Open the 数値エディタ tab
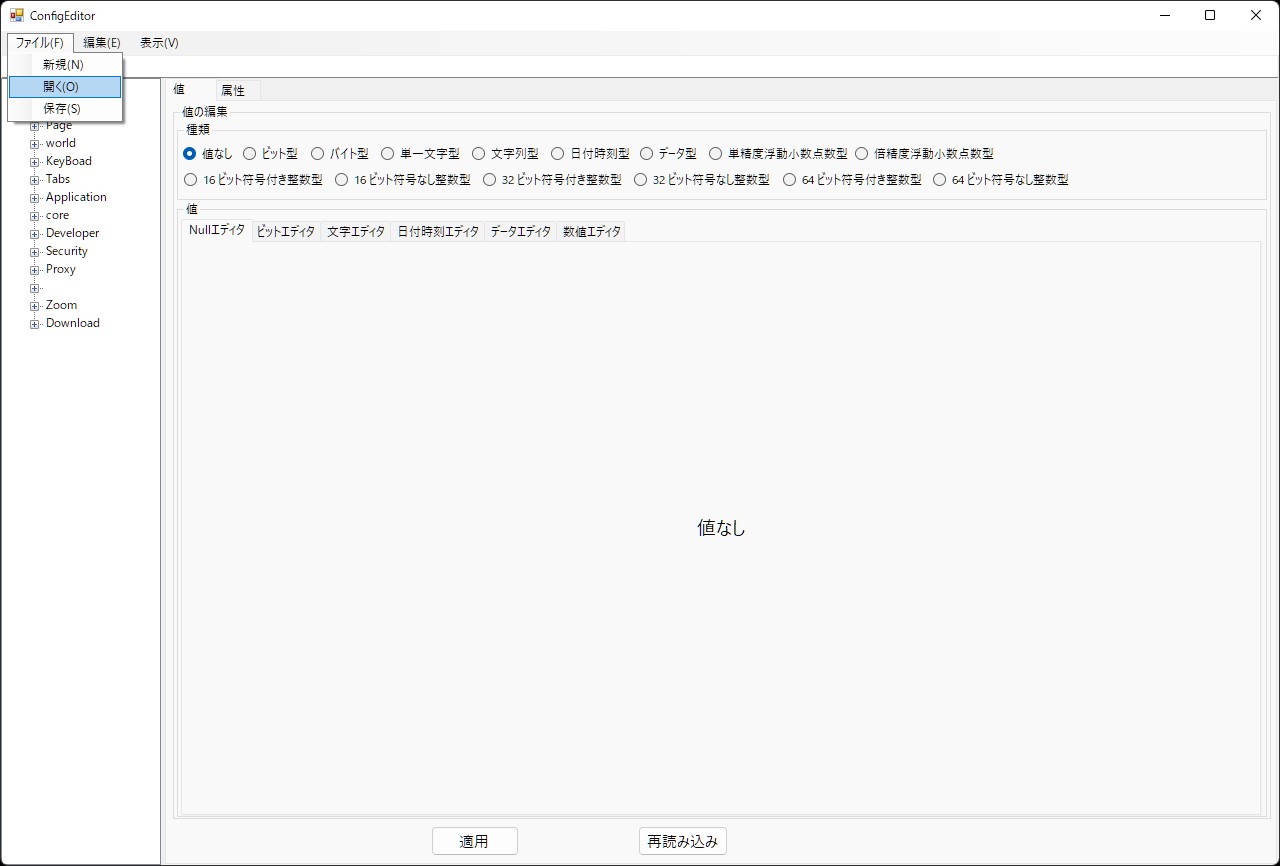Screen dimensions: 1280x866 coord(592,232)
